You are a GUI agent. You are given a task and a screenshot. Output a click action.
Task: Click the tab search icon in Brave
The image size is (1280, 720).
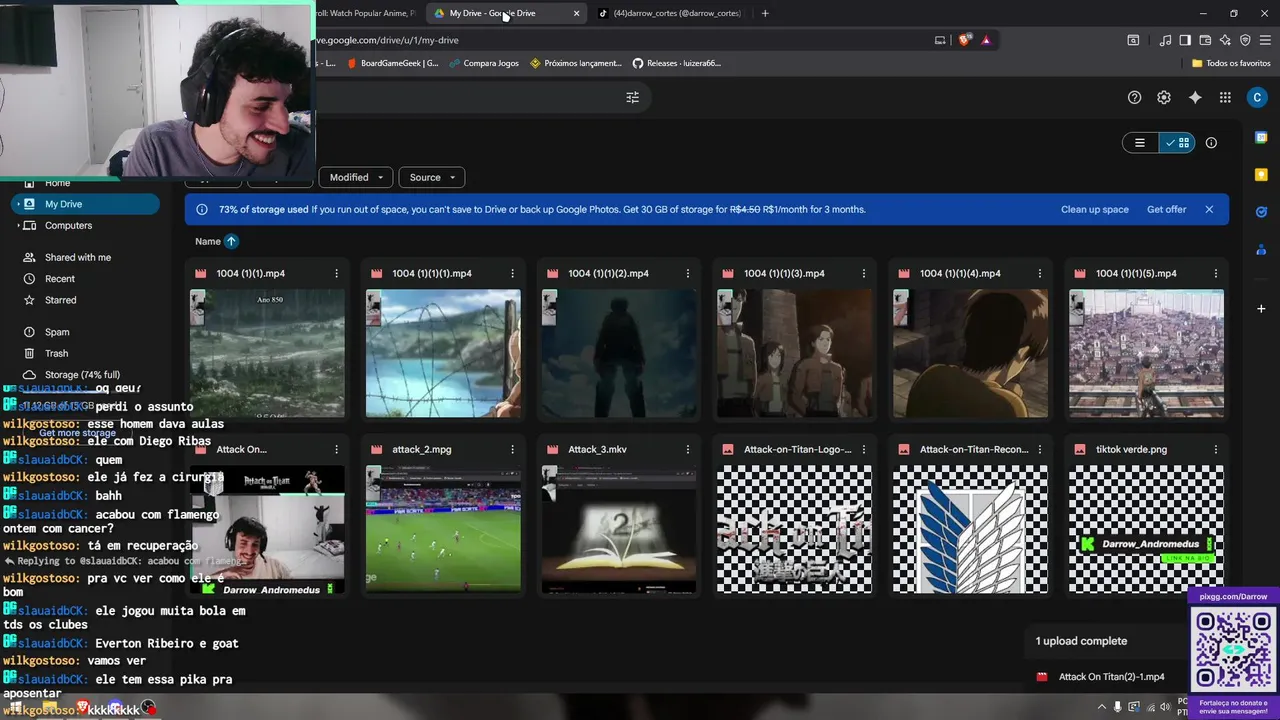point(1133,40)
